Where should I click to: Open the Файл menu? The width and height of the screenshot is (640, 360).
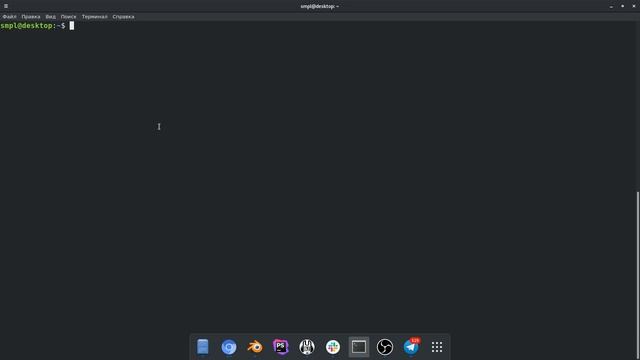click(x=9, y=17)
